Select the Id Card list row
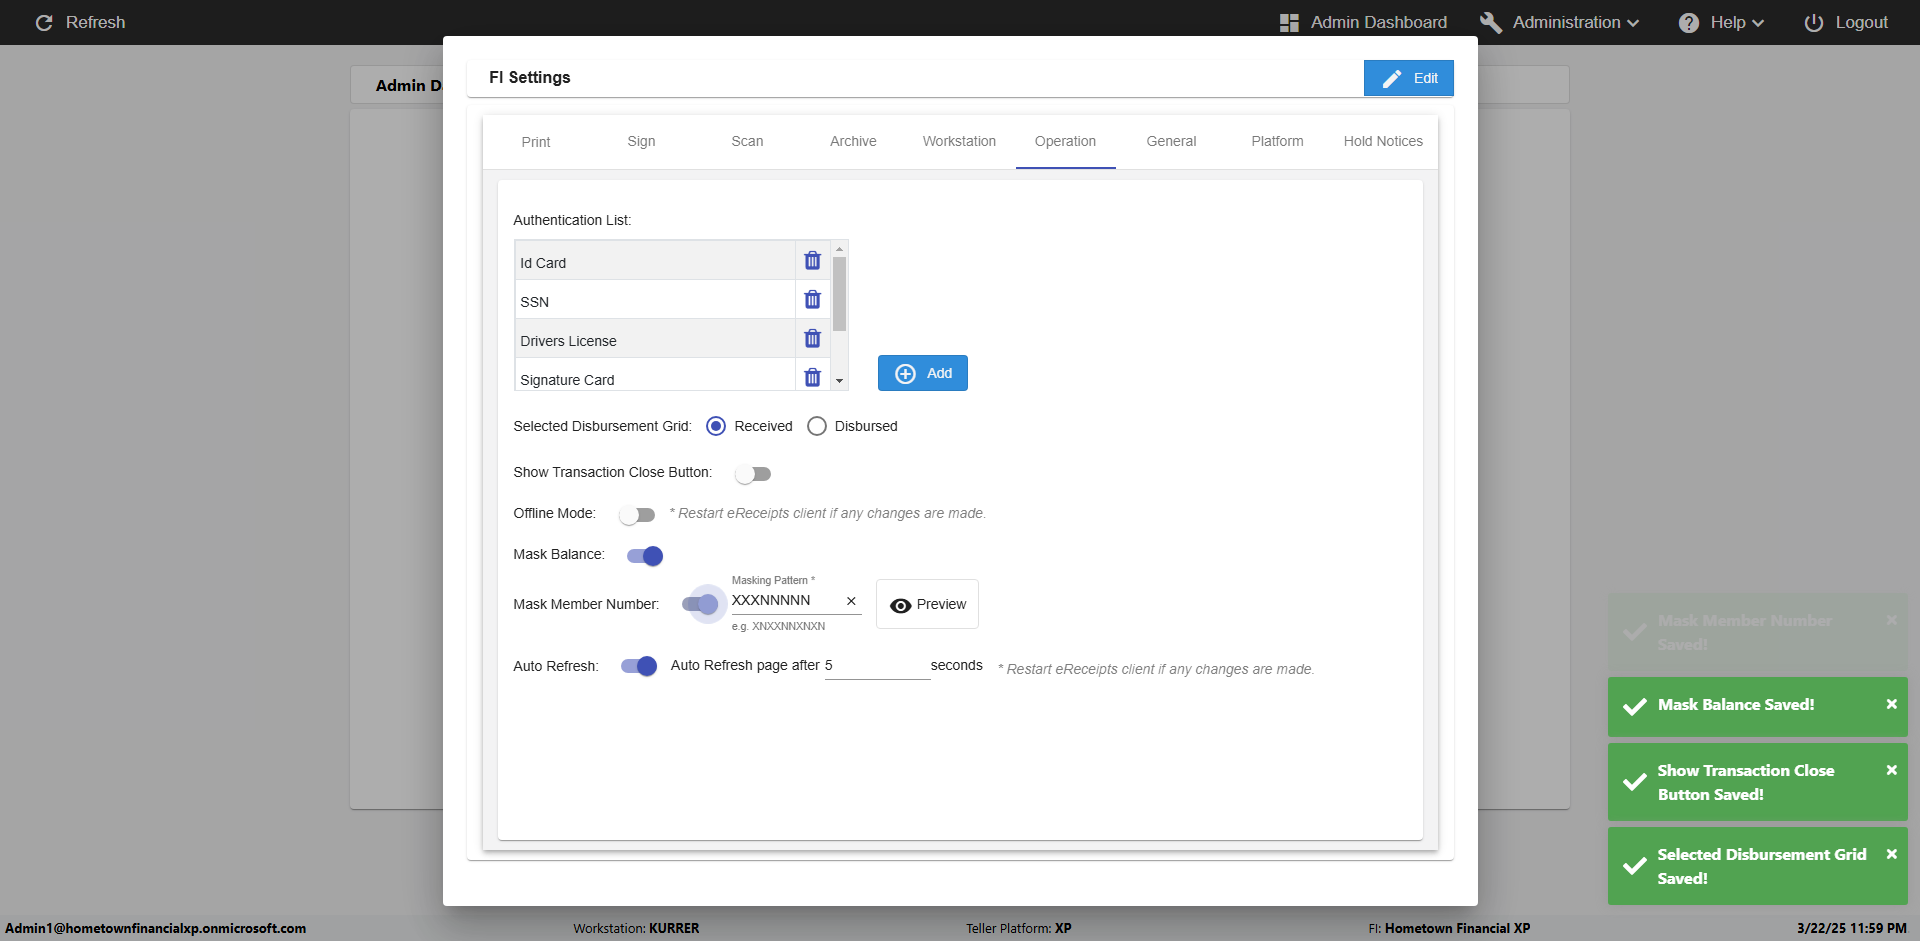The image size is (1920, 941). coord(655,262)
